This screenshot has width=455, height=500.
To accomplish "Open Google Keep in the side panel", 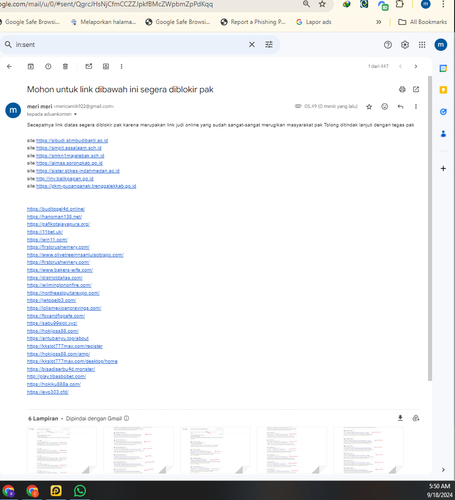I will click(443, 90).
